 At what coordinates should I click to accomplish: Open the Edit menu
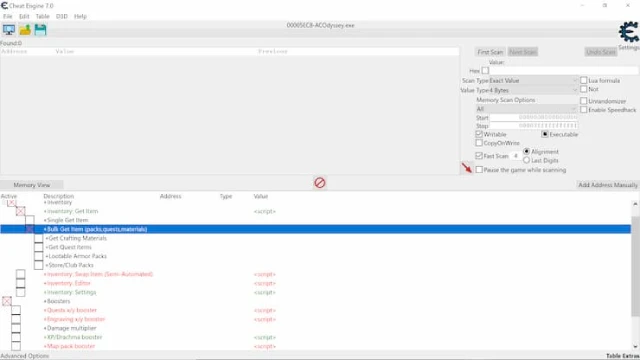(24, 16)
